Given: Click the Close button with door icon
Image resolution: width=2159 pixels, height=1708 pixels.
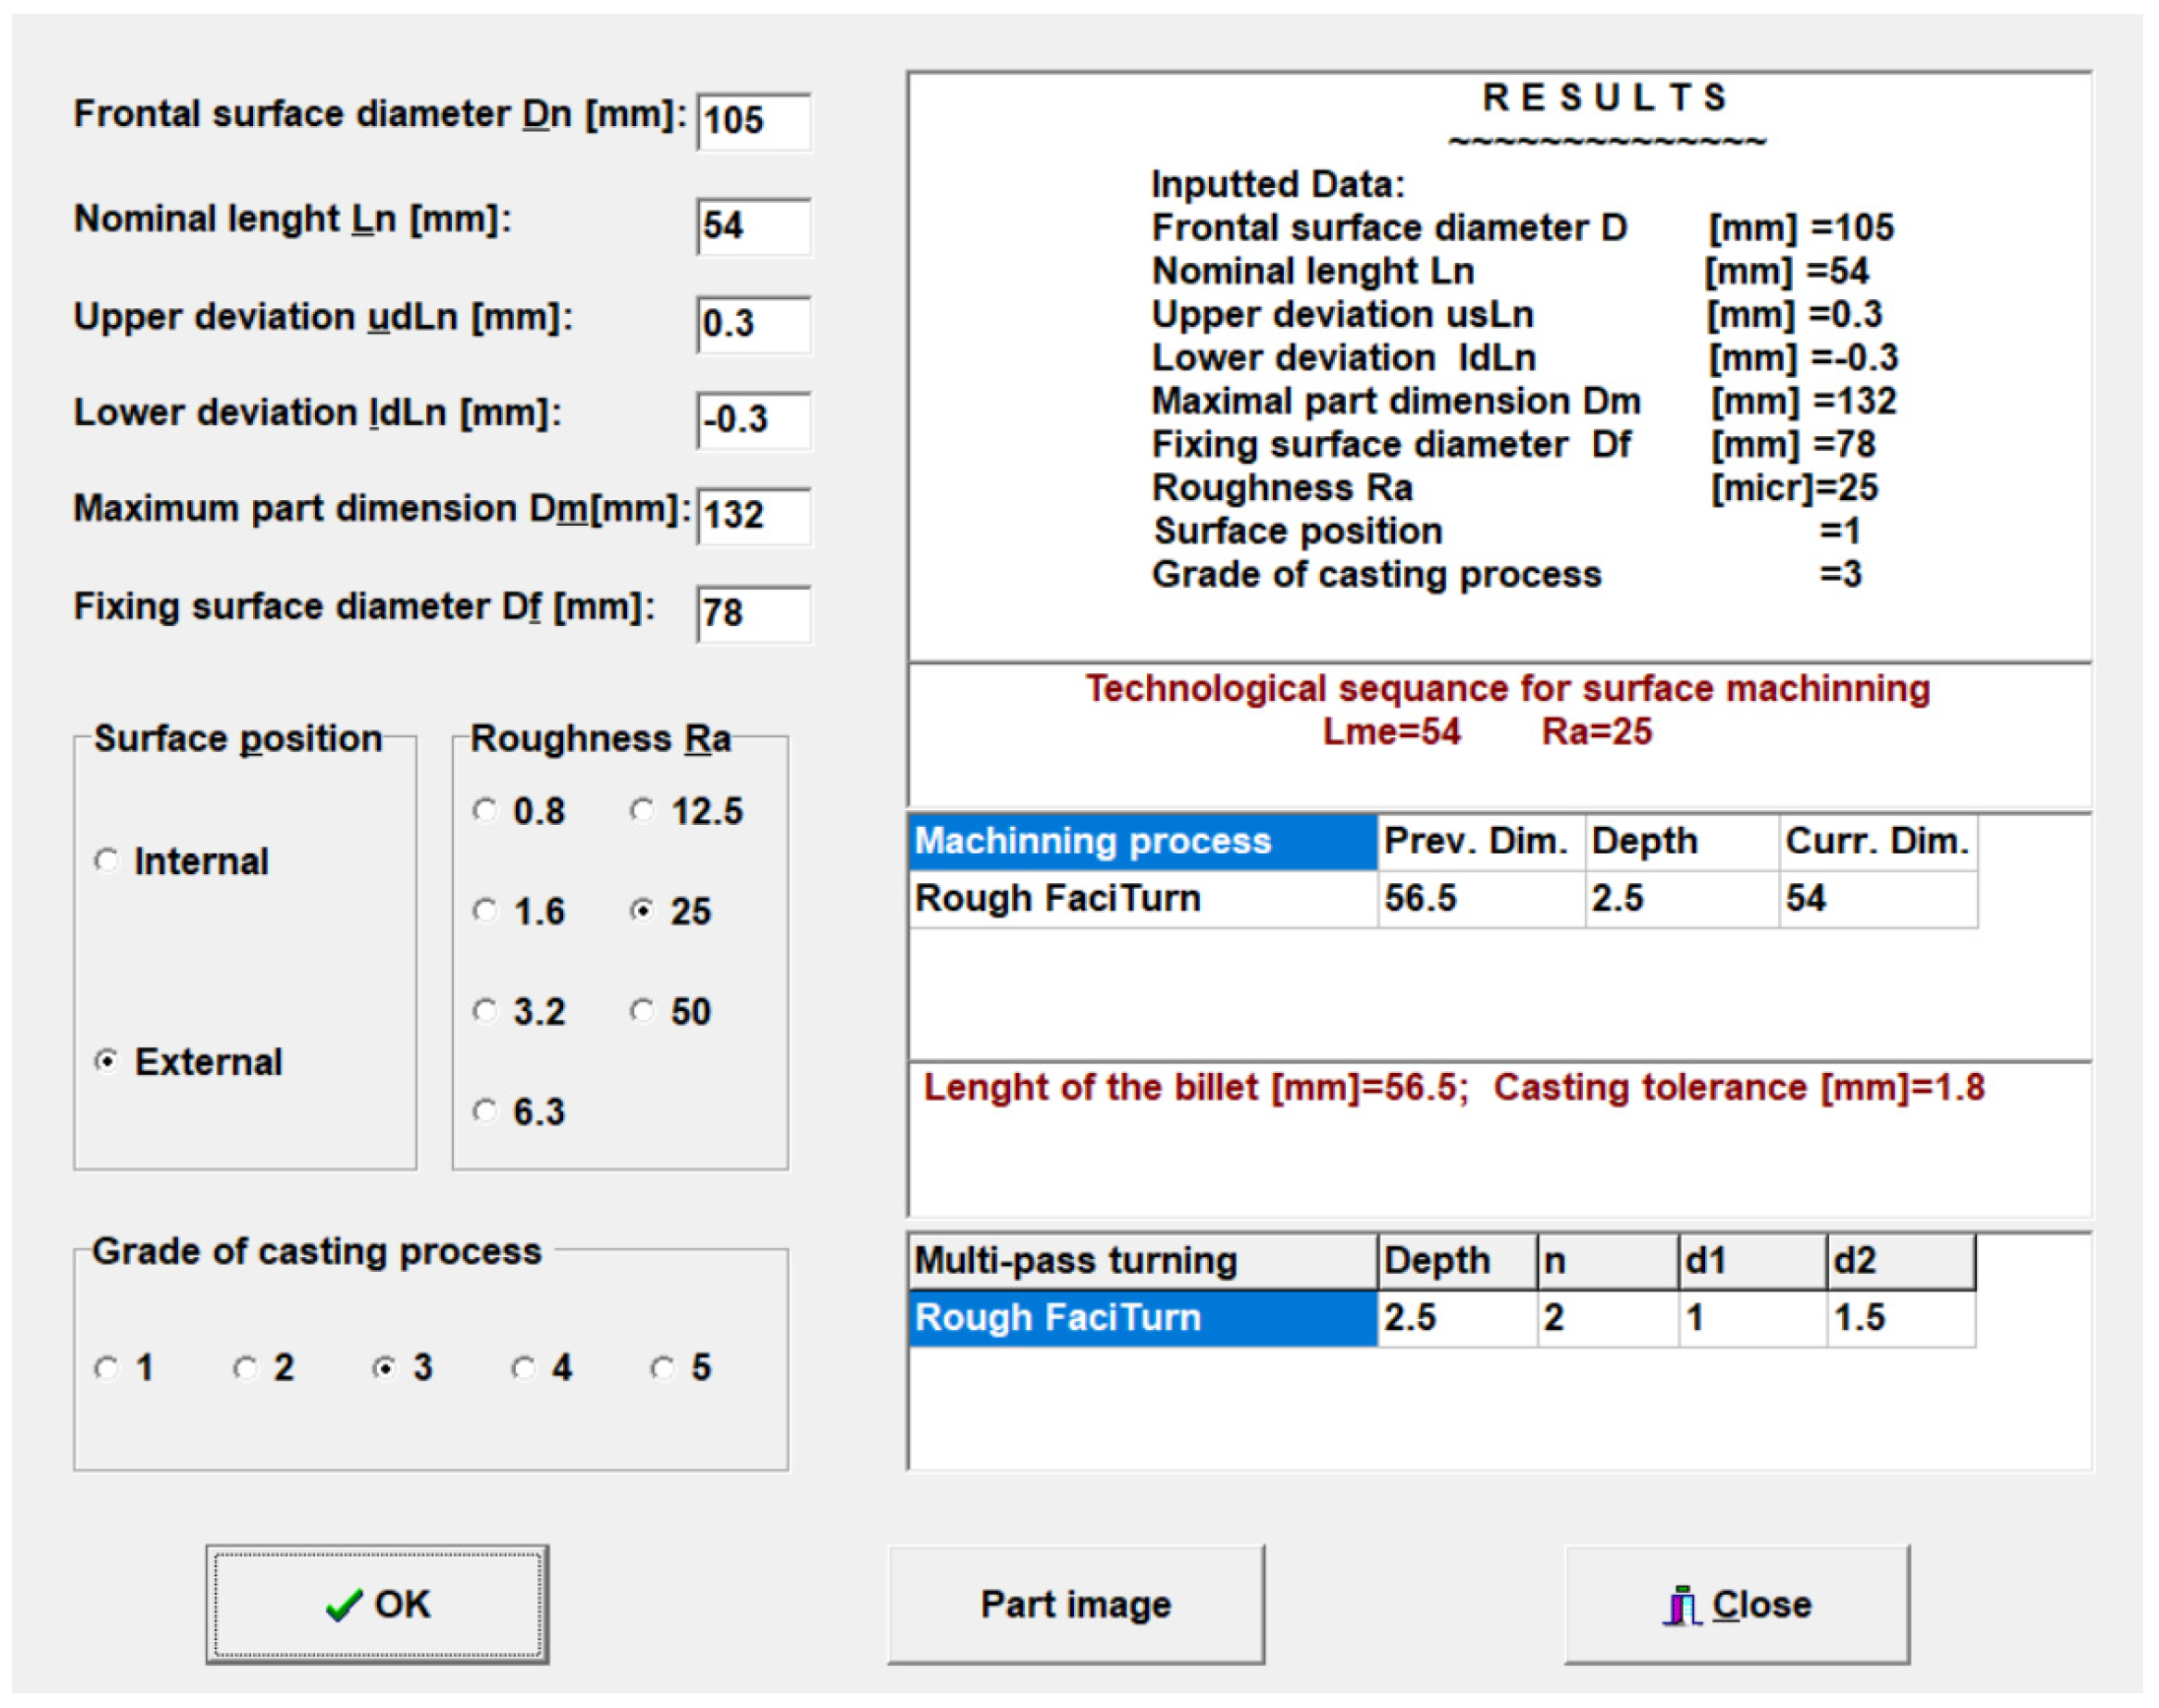Looking at the screenshot, I should click(x=1736, y=1604).
